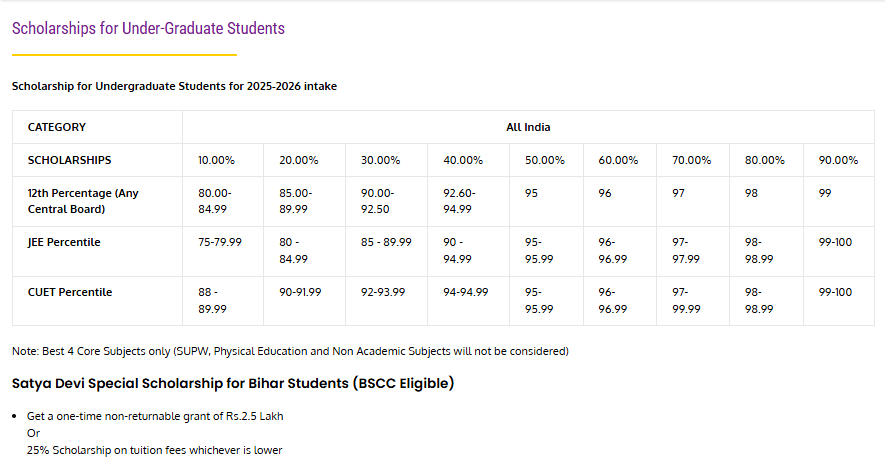Click the CUET Percentile row label
885x473 pixels.
[x=69, y=292]
